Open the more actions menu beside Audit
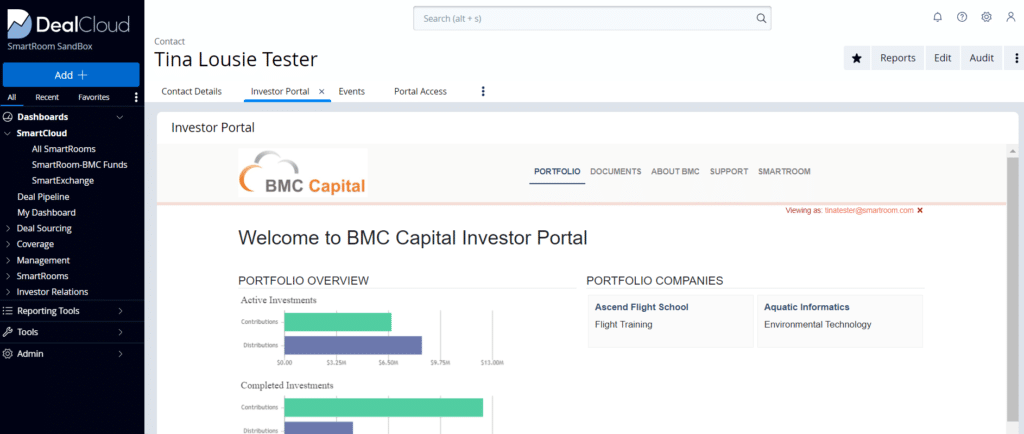This screenshot has width=1024, height=434. pos(1016,58)
